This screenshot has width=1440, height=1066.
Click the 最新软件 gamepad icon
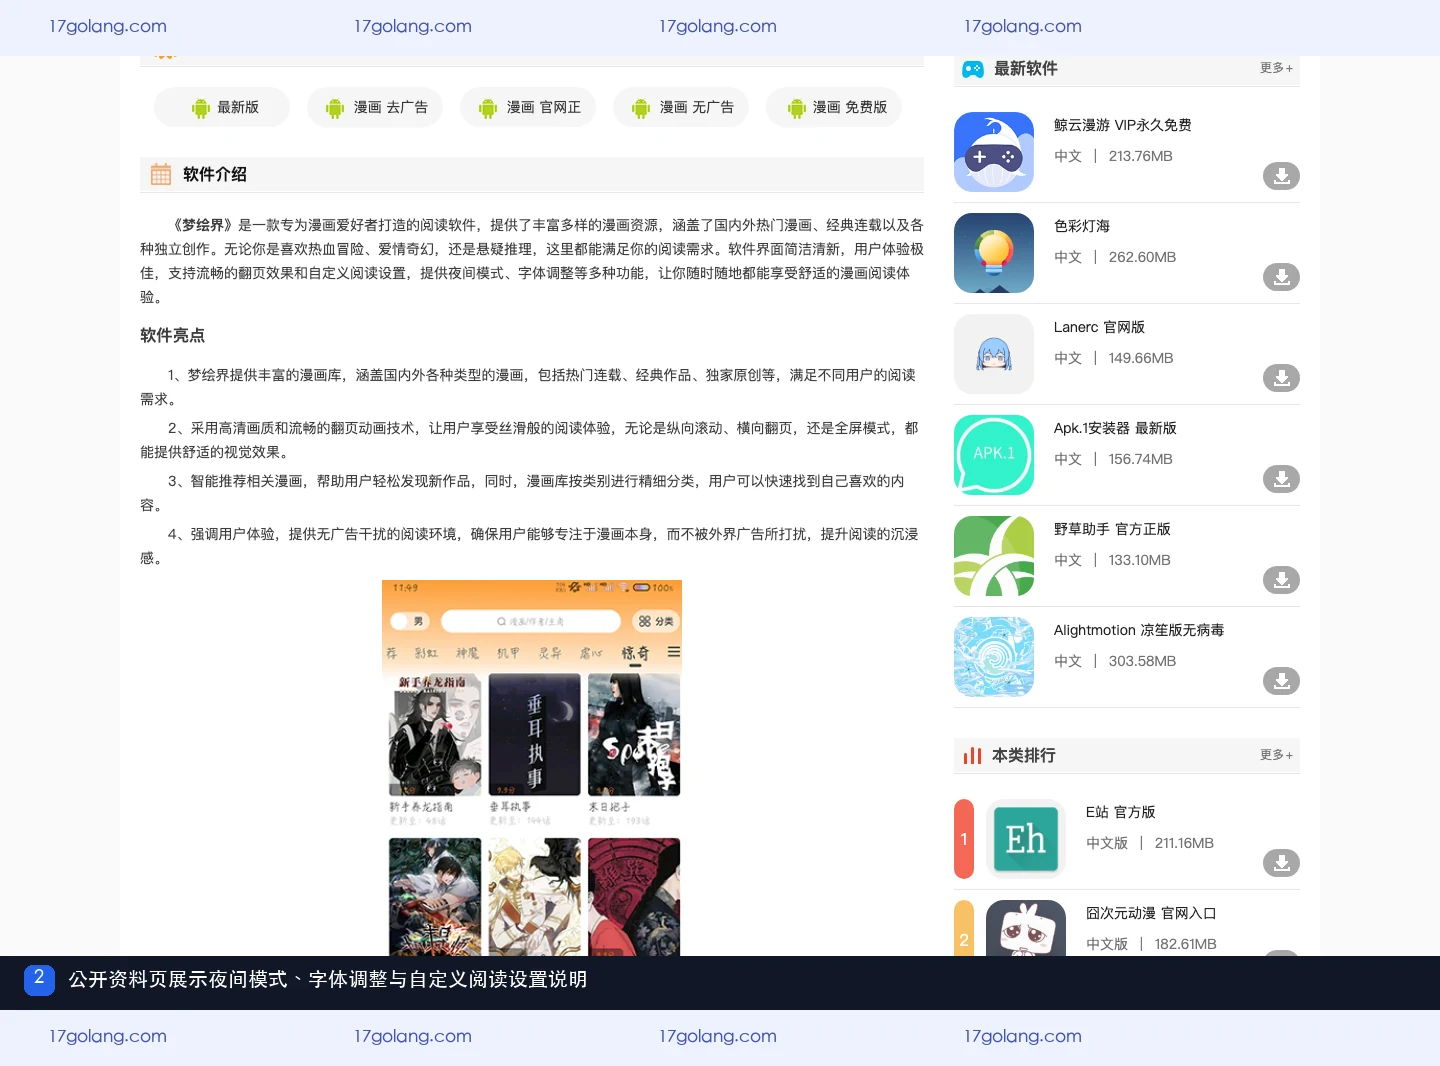coord(973,69)
